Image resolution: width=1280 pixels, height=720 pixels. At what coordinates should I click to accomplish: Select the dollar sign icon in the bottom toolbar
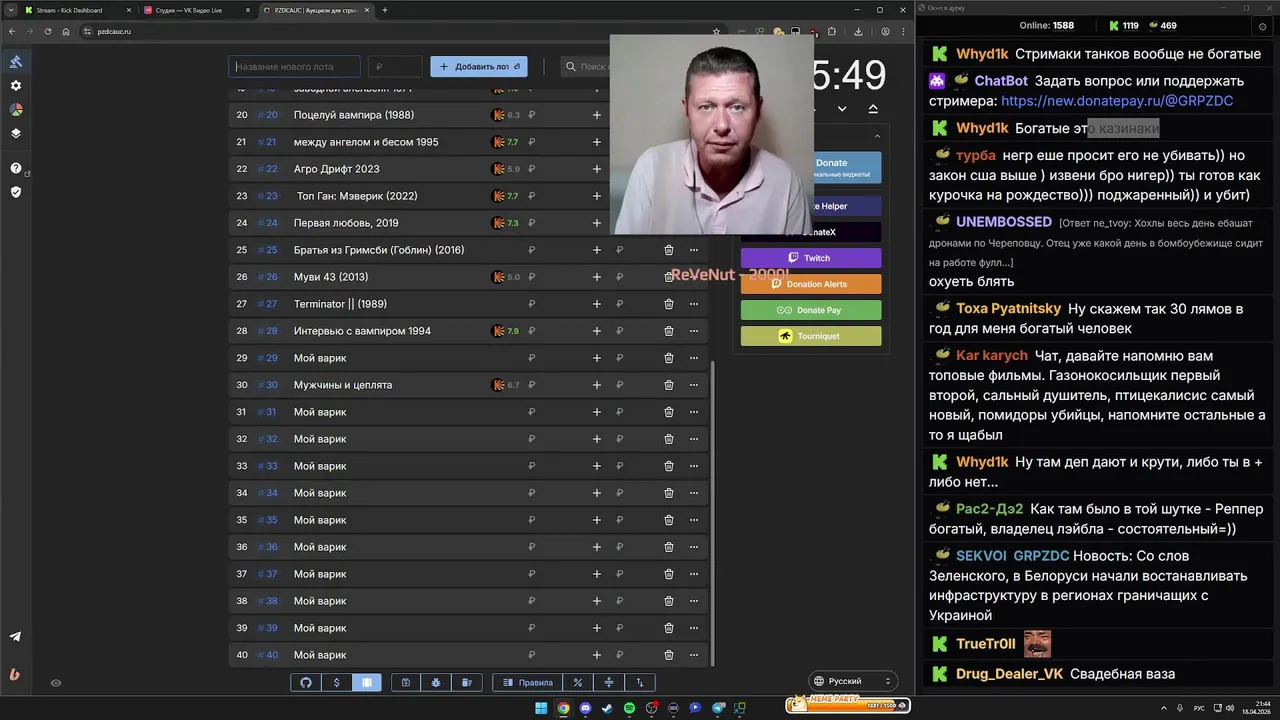click(336, 682)
